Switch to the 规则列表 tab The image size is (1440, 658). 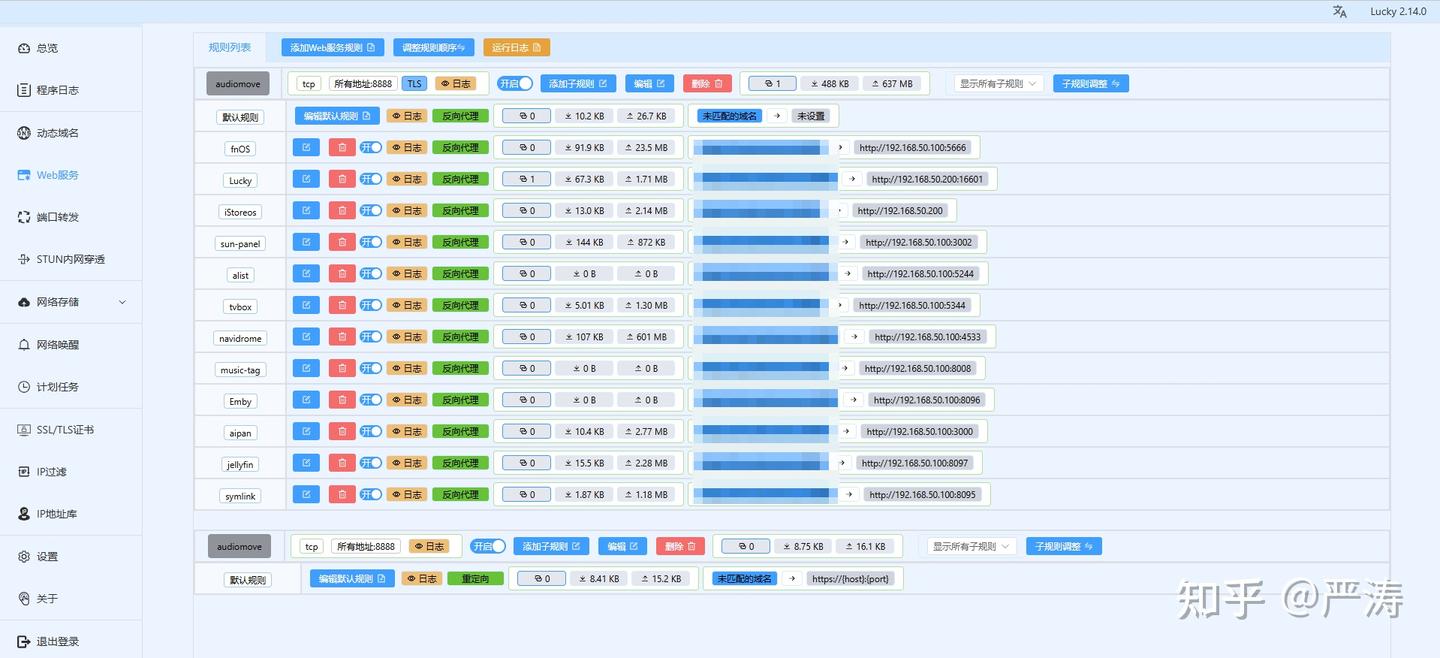coord(229,46)
